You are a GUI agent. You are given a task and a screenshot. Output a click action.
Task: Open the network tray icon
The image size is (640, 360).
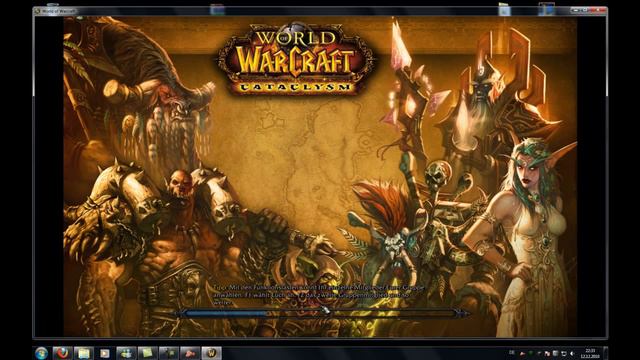coord(564,353)
